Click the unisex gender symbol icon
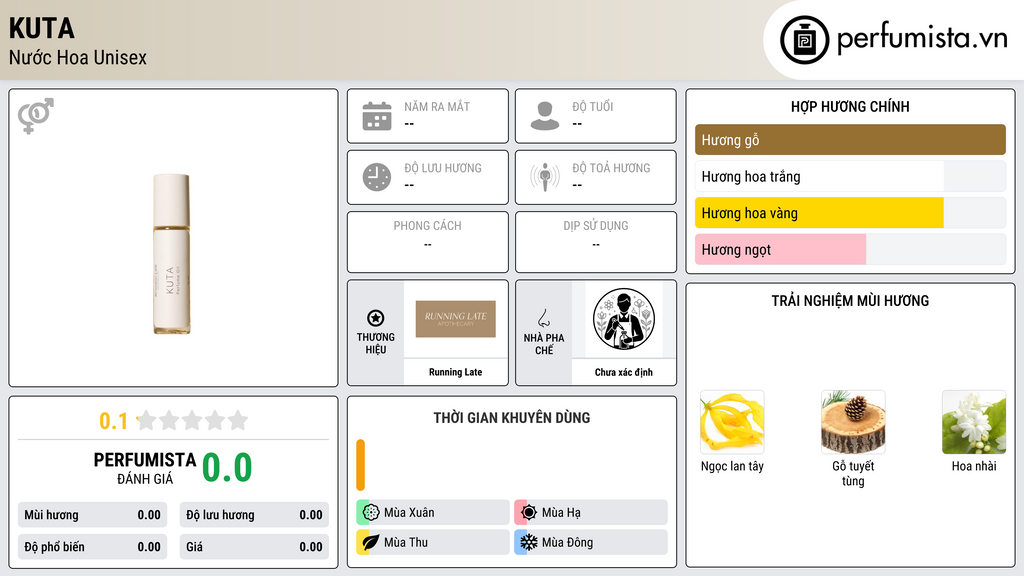 tap(36, 116)
